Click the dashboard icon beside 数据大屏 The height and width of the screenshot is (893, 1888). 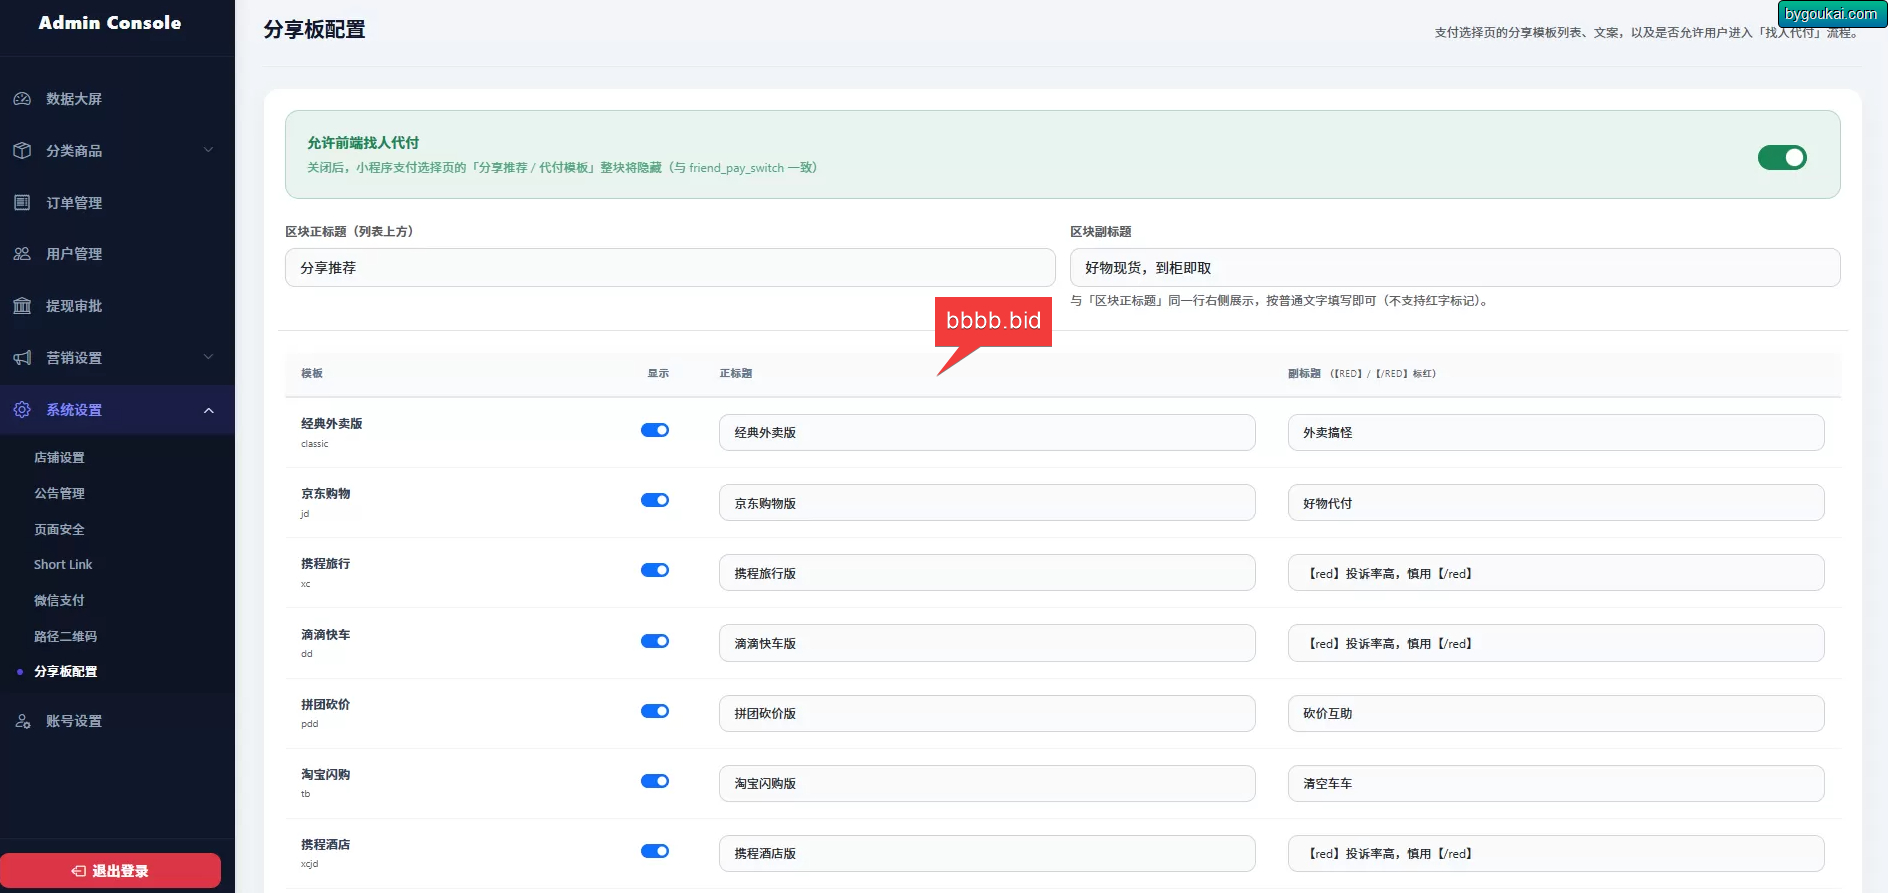(x=22, y=99)
